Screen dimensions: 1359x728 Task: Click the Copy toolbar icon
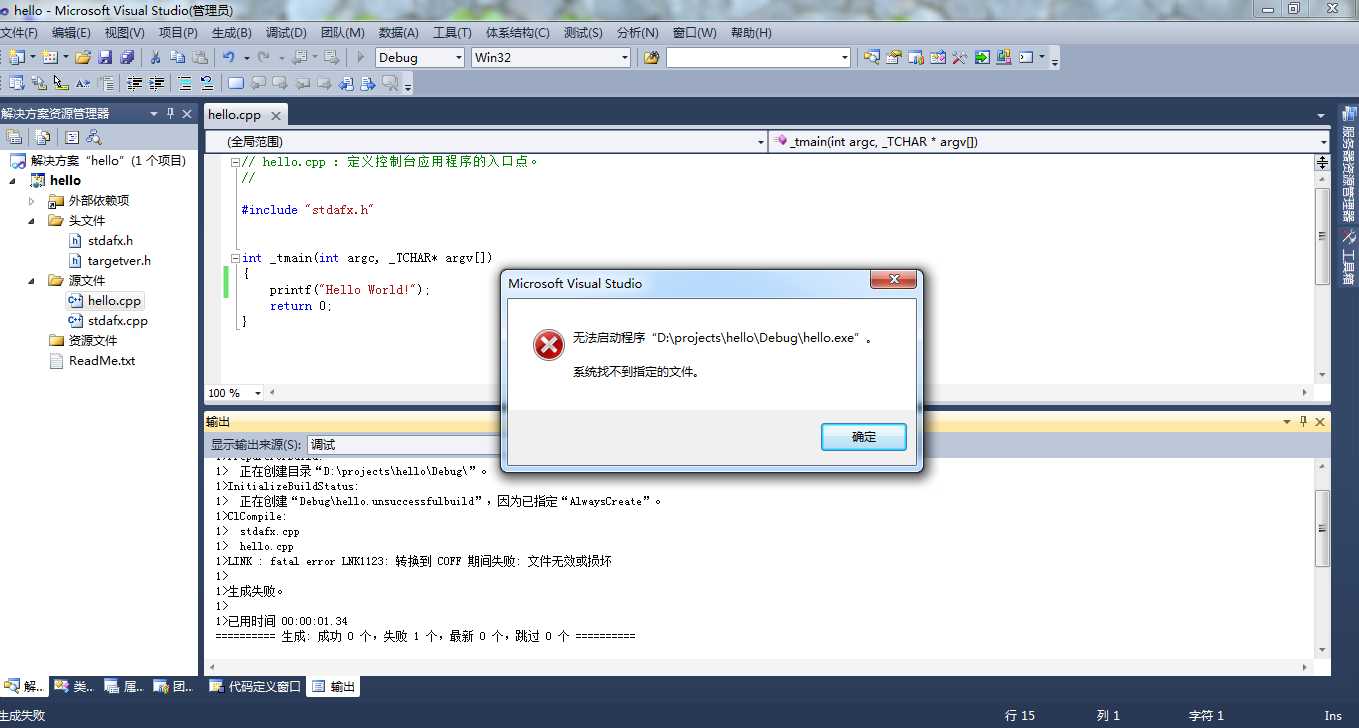pyautogui.click(x=177, y=57)
